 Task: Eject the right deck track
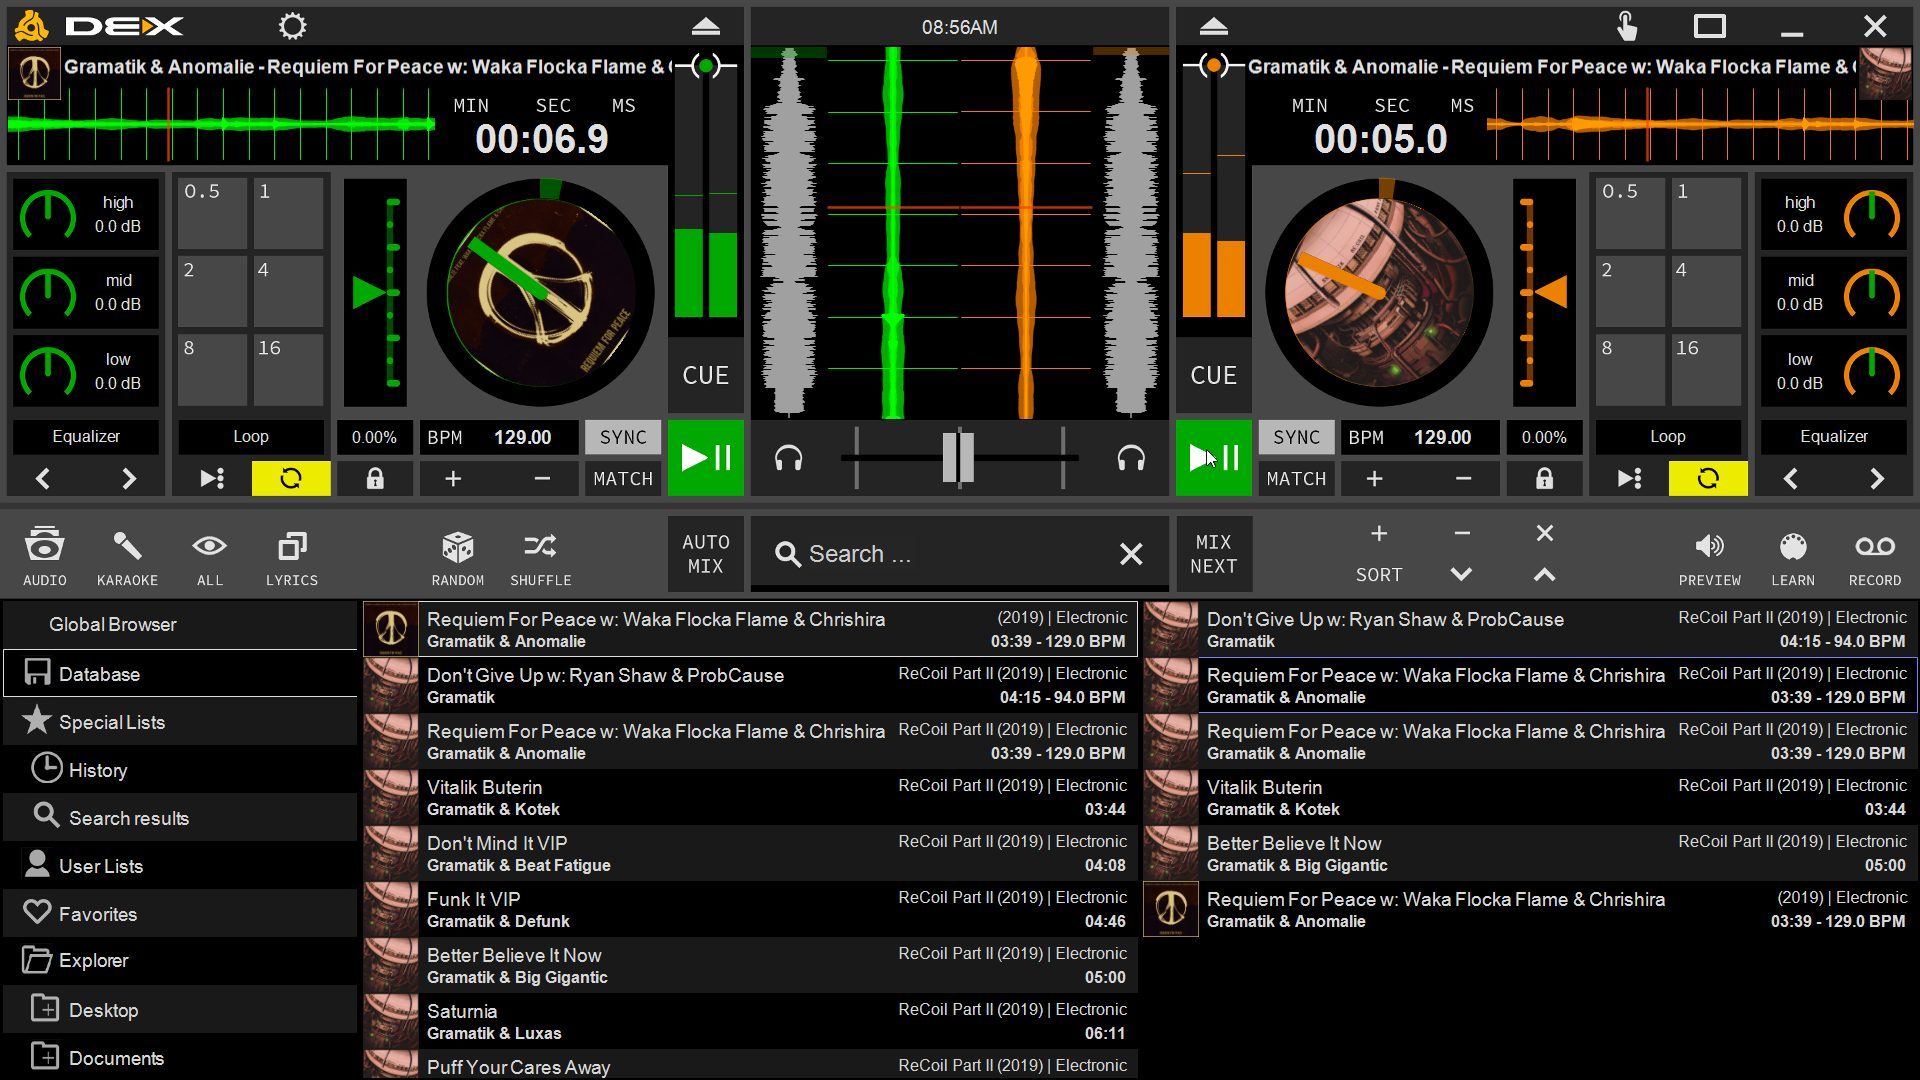[1213, 27]
